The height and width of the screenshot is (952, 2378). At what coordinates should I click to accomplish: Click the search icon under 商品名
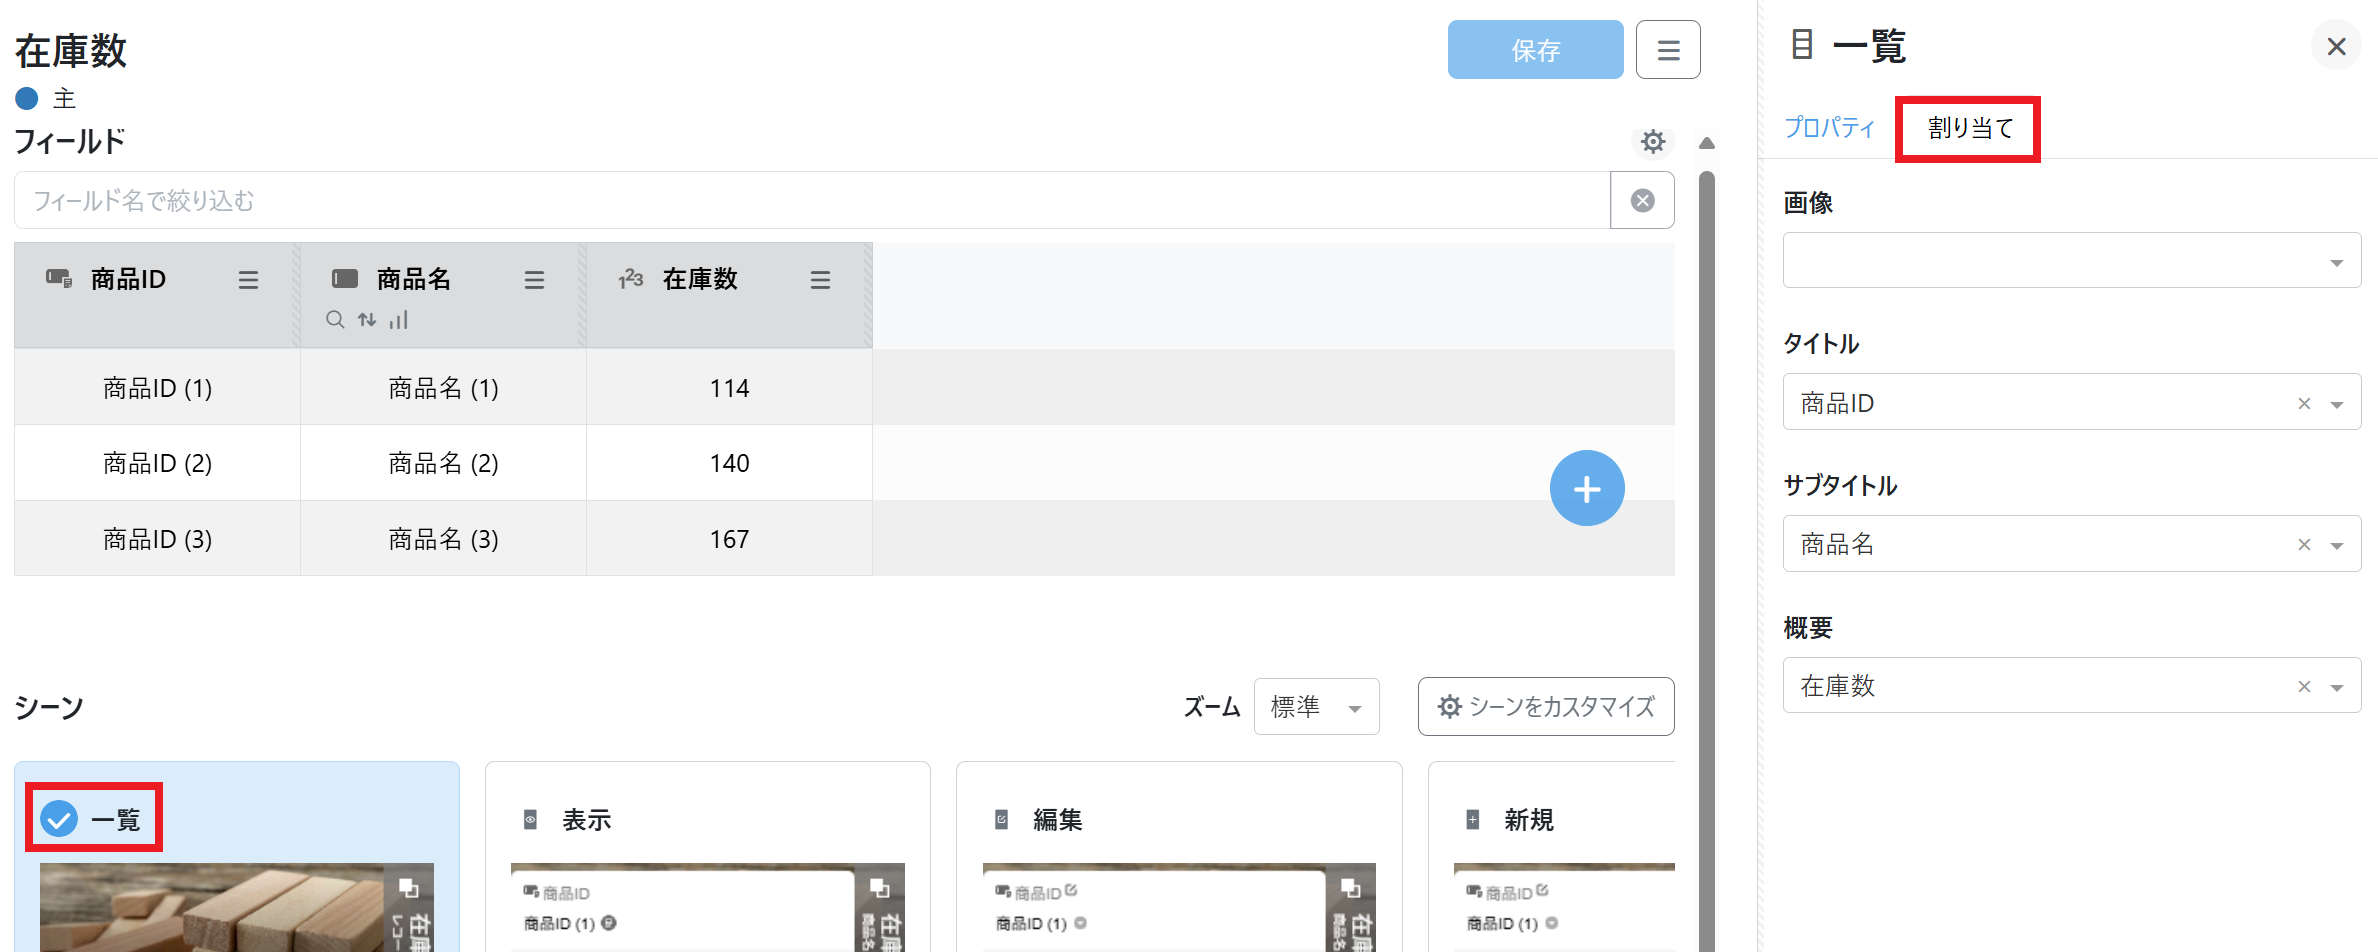pyautogui.click(x=335, y=320)
